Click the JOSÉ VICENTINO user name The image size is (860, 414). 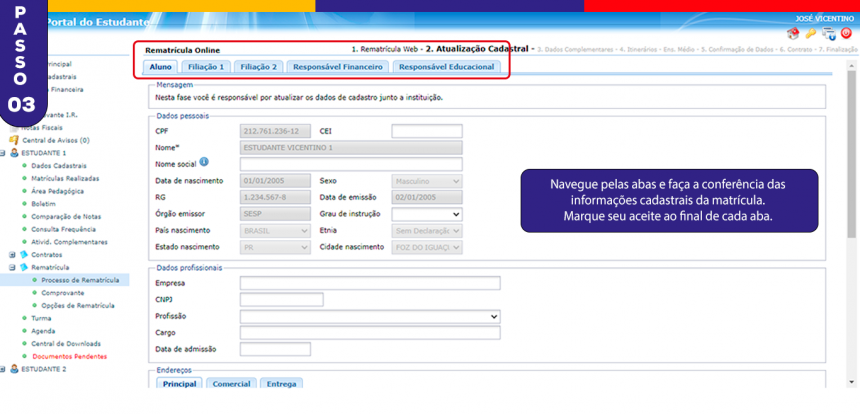[824, 19]
